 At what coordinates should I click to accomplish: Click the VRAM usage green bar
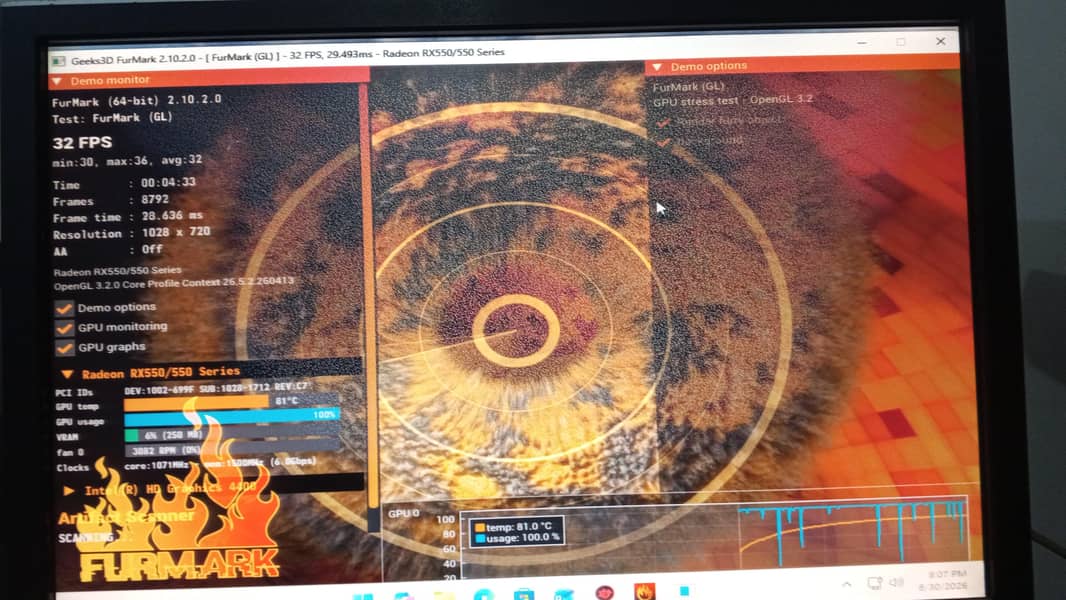(x=131, y=435)
